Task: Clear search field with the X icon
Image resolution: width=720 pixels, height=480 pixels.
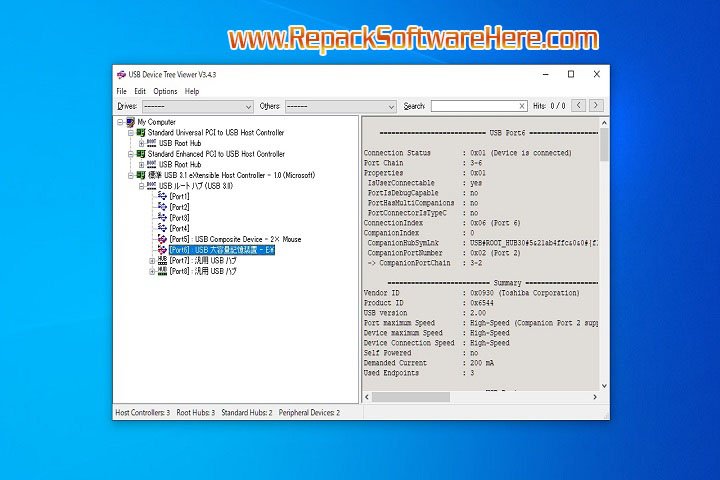Action: coord(522,106)
